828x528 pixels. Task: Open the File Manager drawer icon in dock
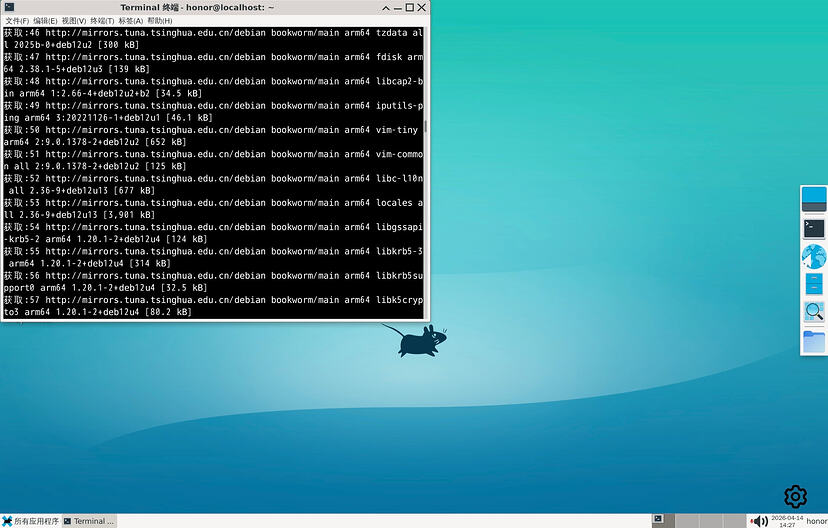click(x=814, y=284)
